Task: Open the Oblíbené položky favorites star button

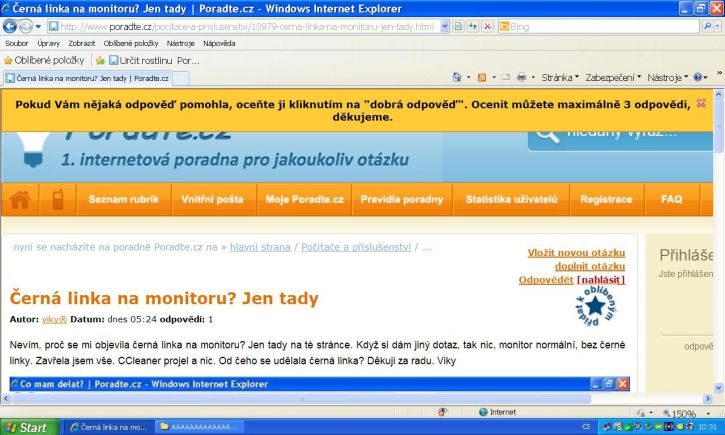Action: click(x=44, y=61)
